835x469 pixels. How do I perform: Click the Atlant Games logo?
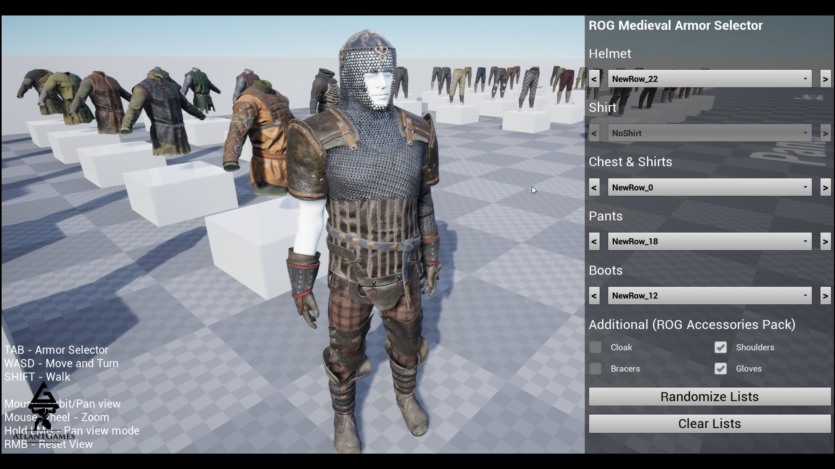coord(44,412)
